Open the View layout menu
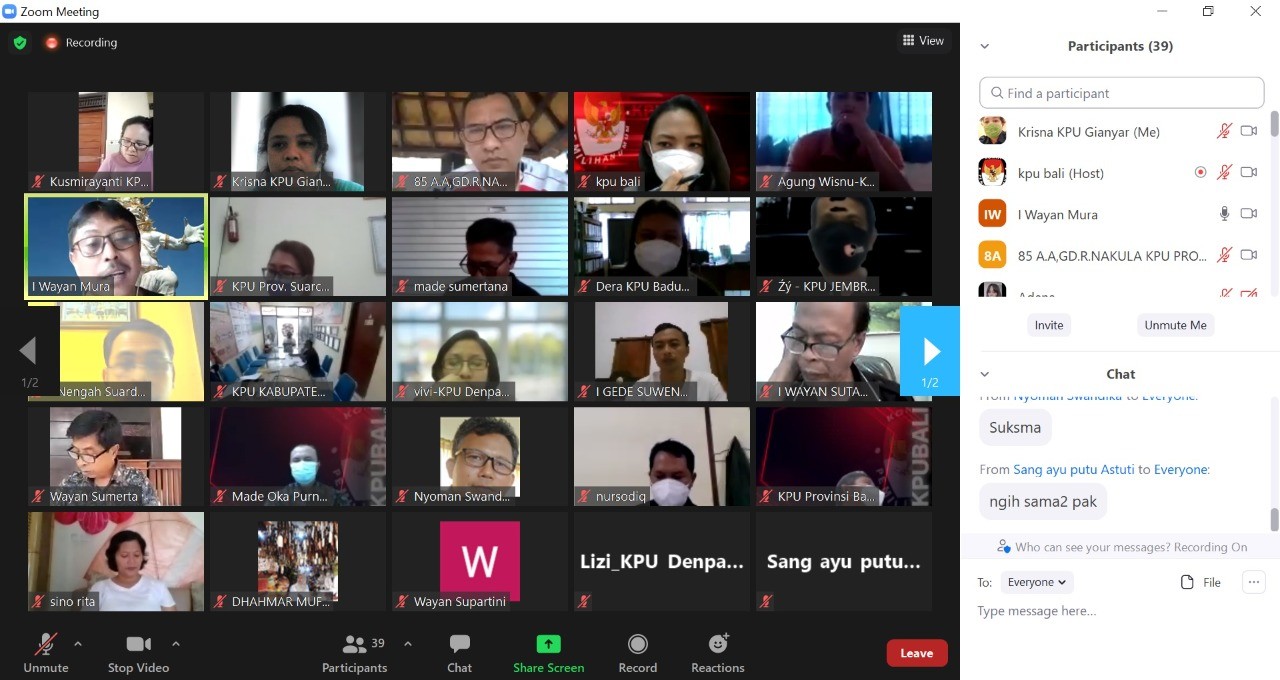 (x=923, y=41)
